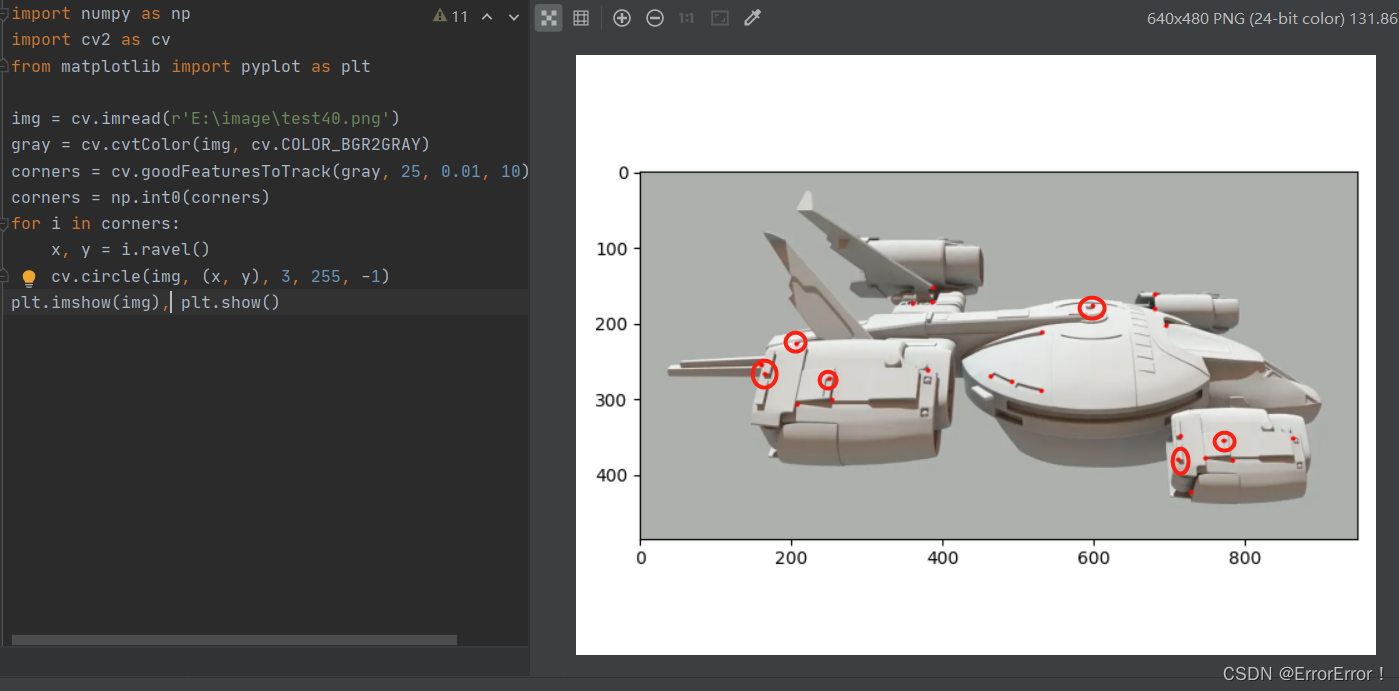Screen dimensions: 1399x691
Task: Collapse the from matplotlib fold marker
Action: (5, 67)
